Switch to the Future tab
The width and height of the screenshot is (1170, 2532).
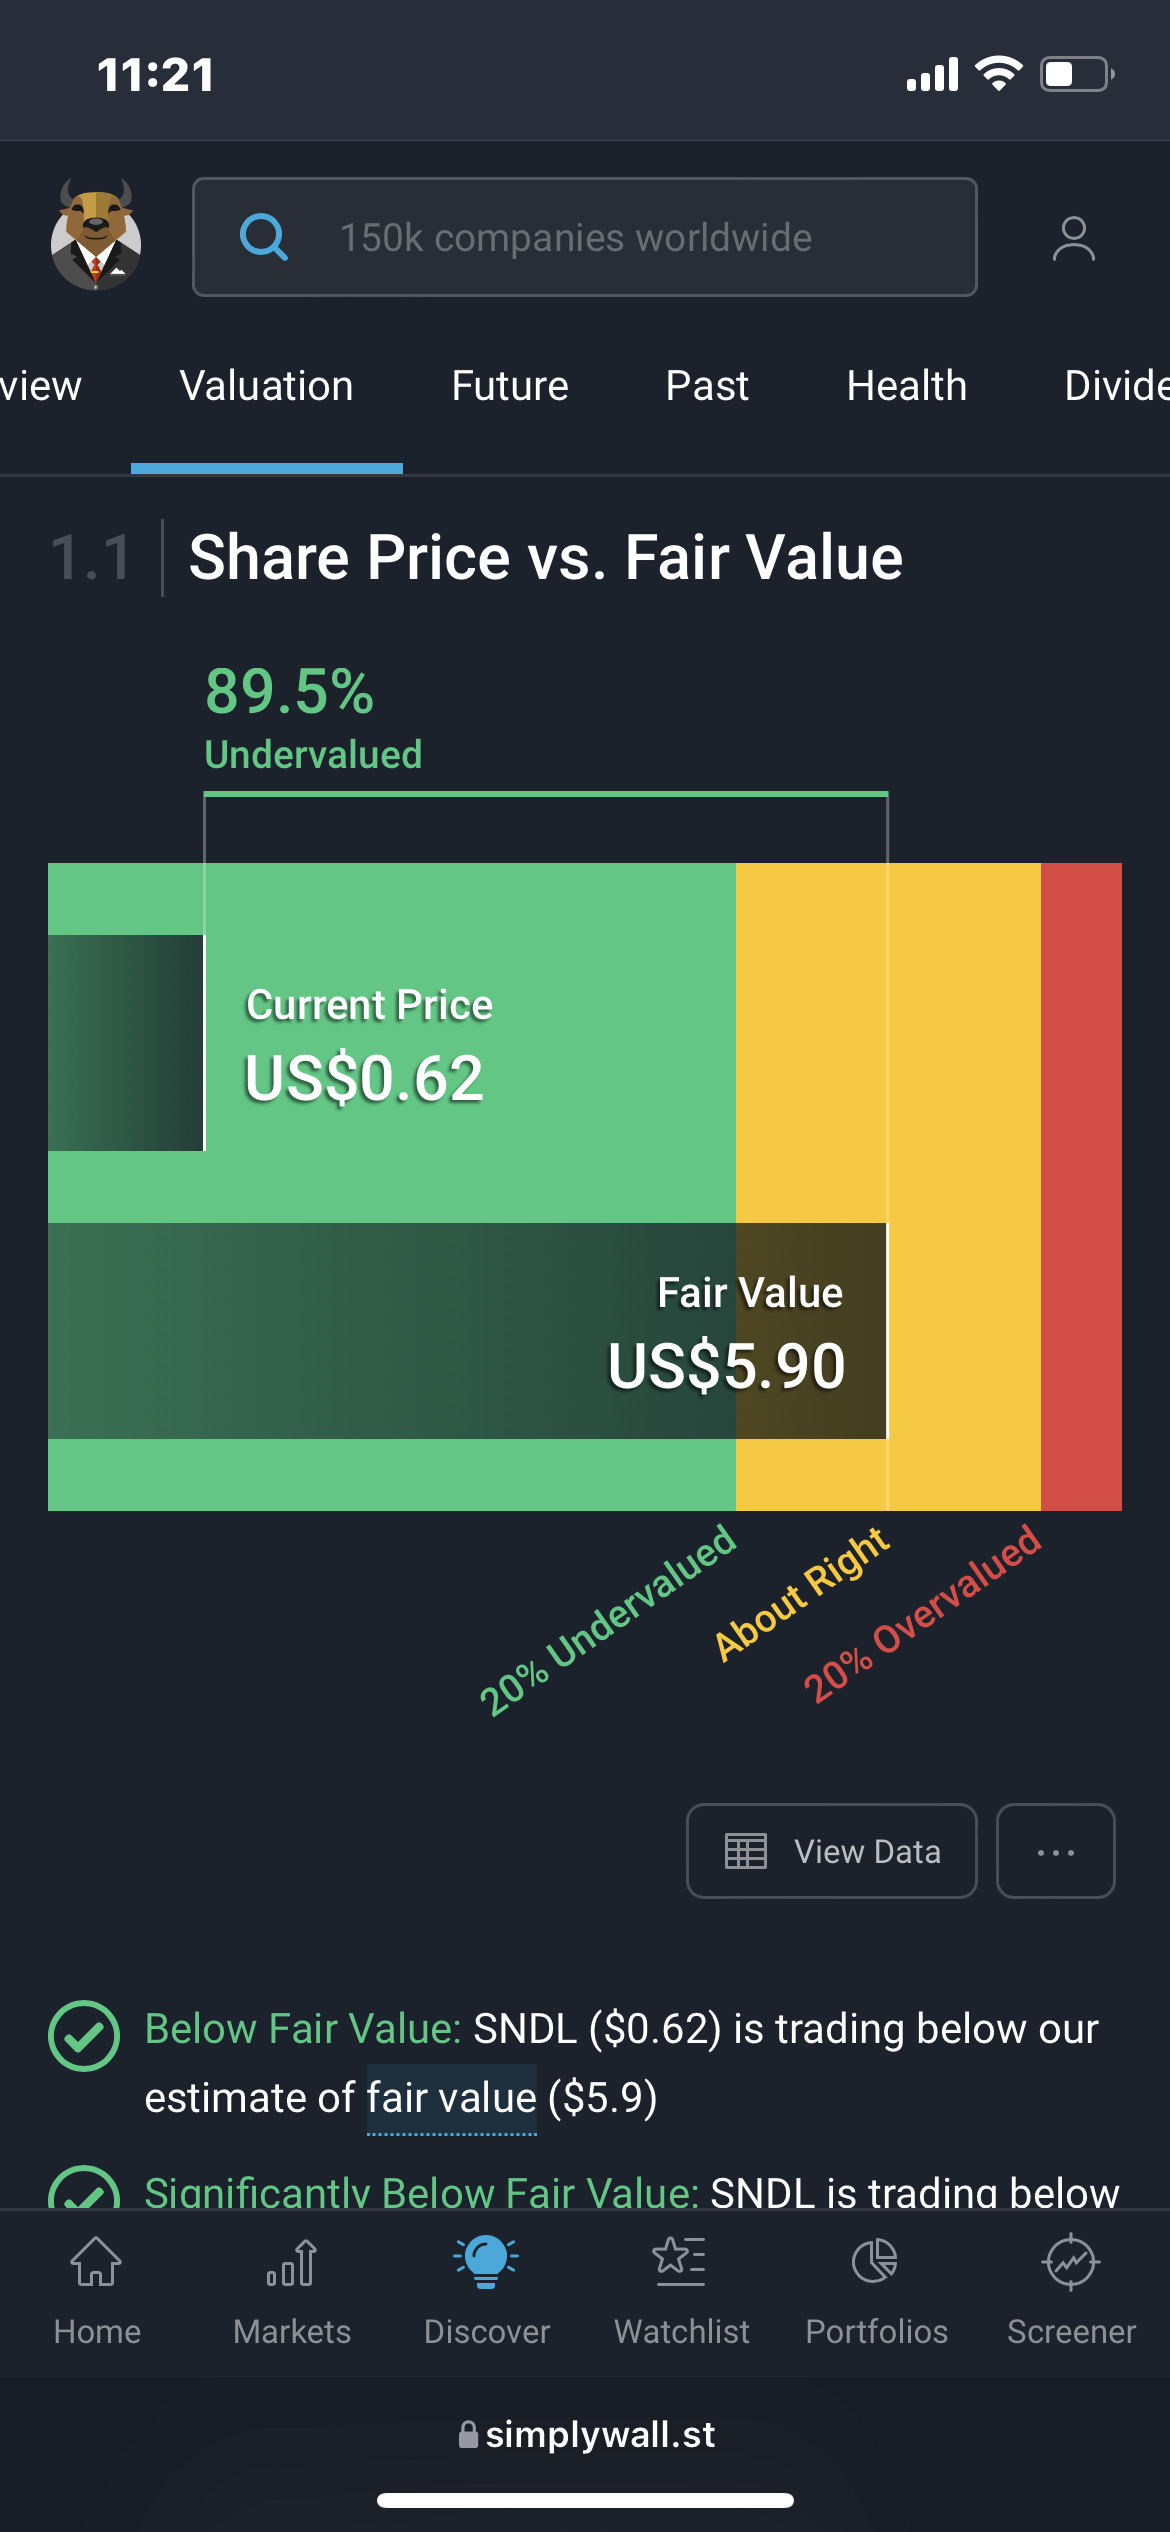510,386
